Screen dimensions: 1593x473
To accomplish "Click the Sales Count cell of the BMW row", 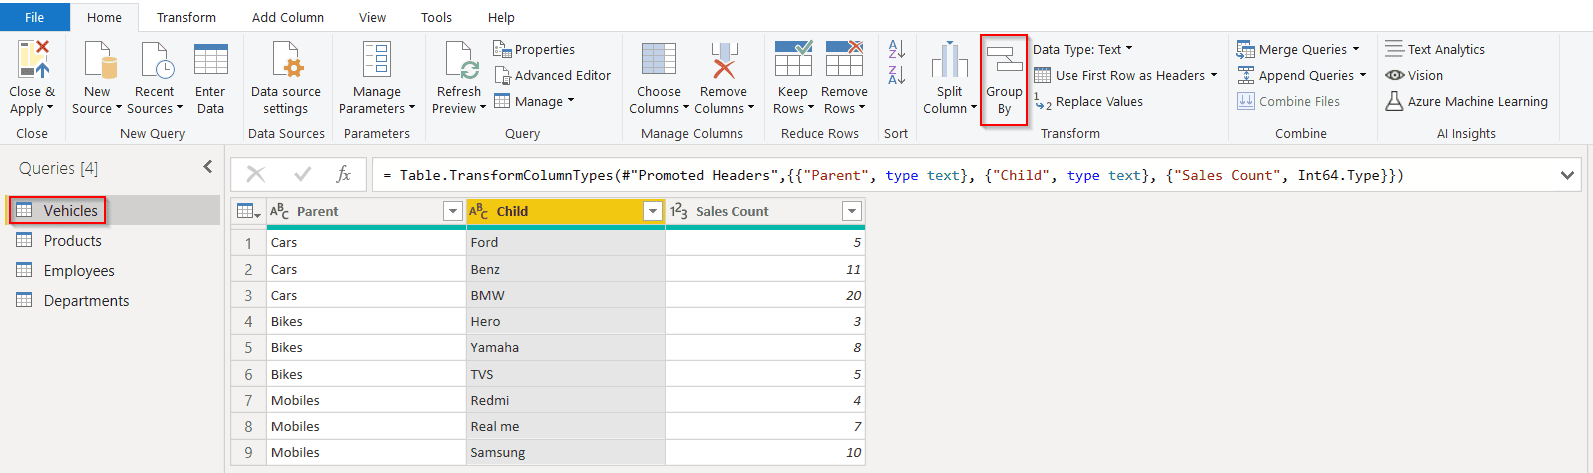I will tap(765, 295).
